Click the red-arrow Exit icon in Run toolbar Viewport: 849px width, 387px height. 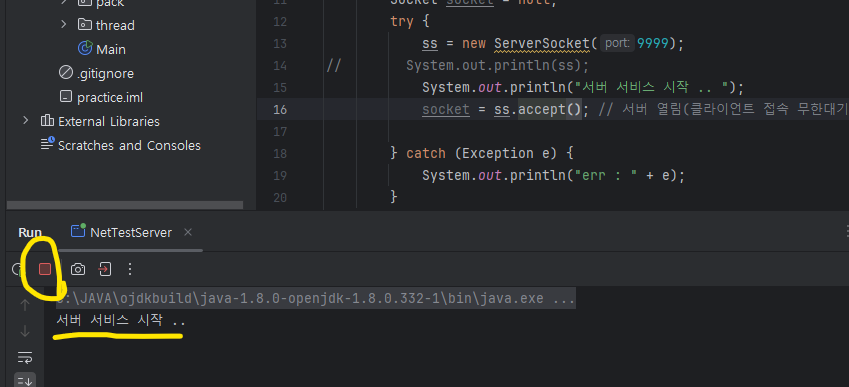(105, 269)
